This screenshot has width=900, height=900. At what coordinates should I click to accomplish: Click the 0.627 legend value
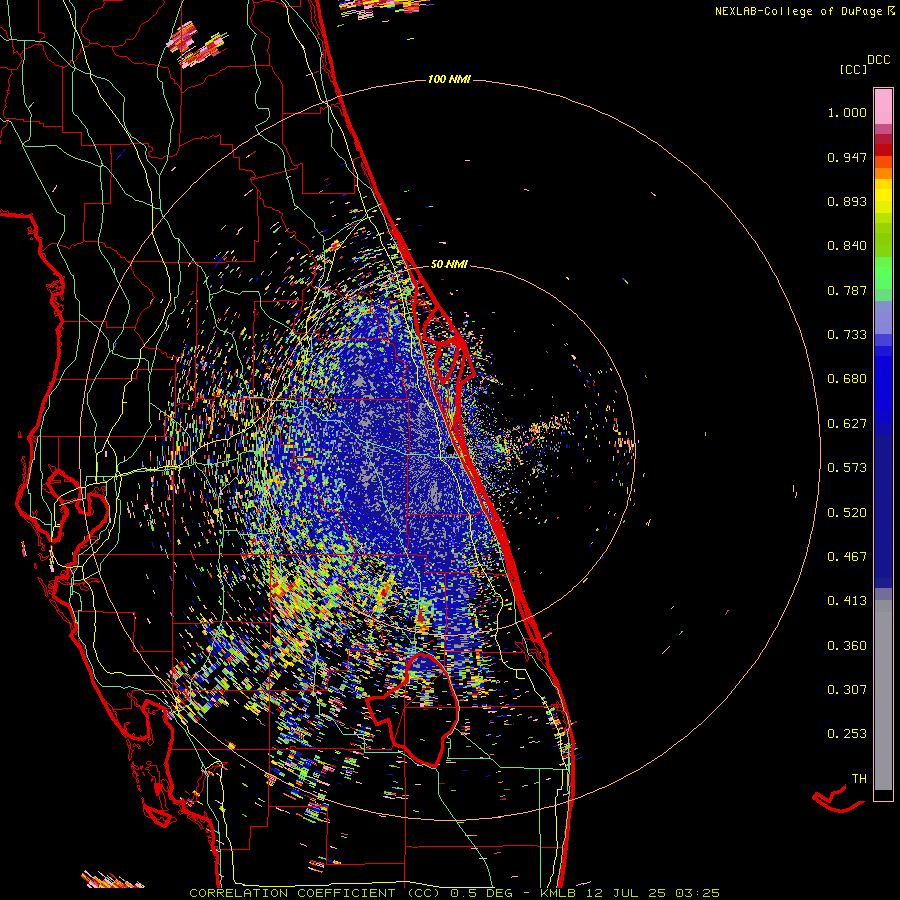pyautogui.click(x=847, y=424)
